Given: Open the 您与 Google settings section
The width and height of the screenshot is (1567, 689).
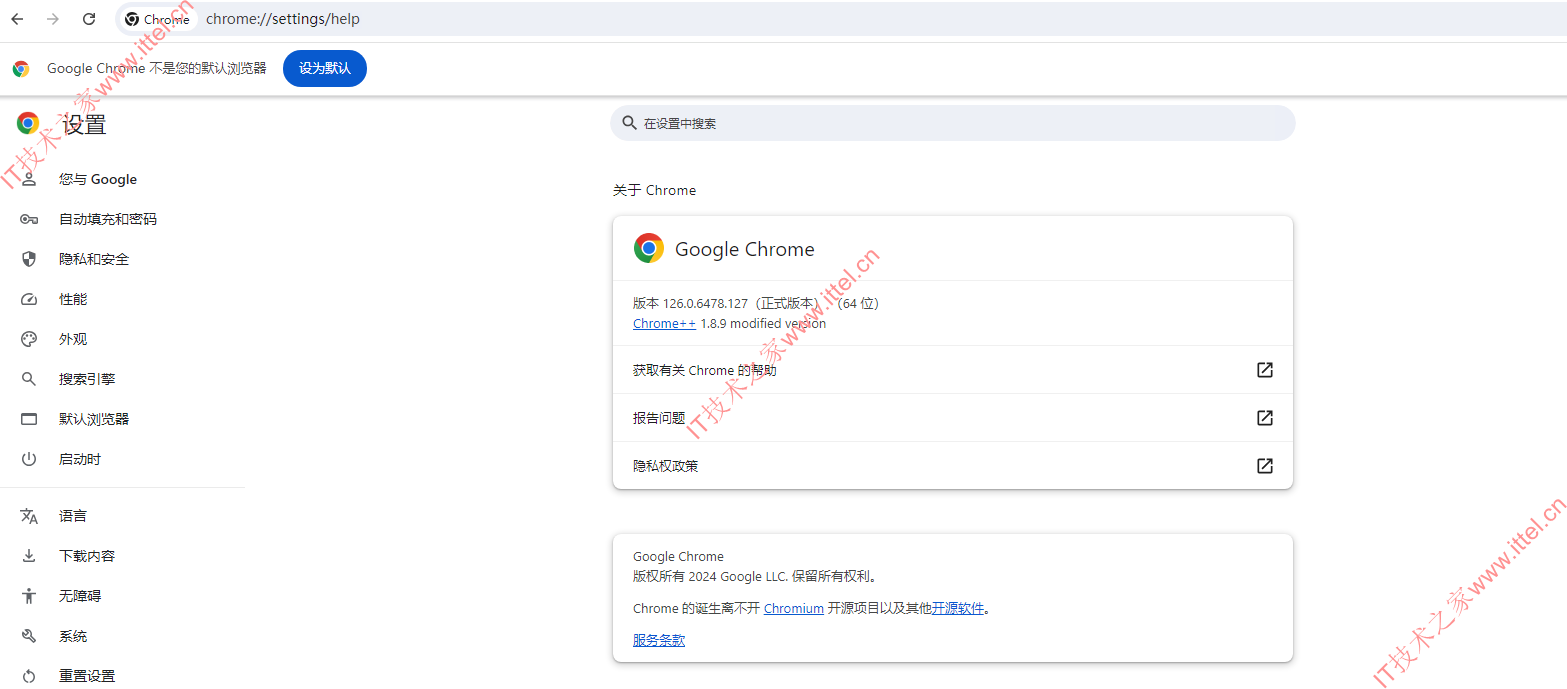Looking at the screenshot, I should click(x=97, y=179).
